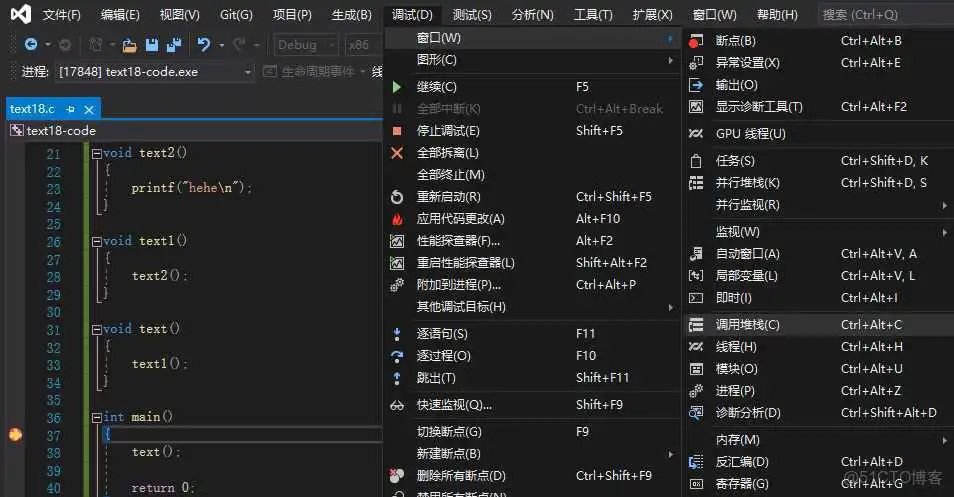The height and width of the screenshot is (497, 954).
Task: Click the Restart Performance Profiler icon
Action: 397,263
